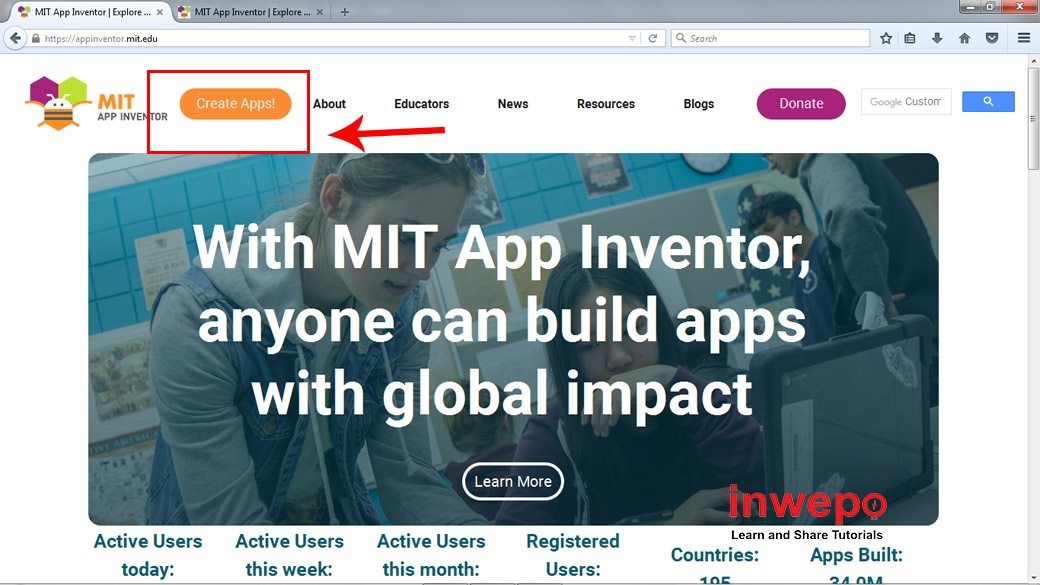The image size is (1040, 585).
Task: Open the Resources menu
Action: (x=606, y=104)
